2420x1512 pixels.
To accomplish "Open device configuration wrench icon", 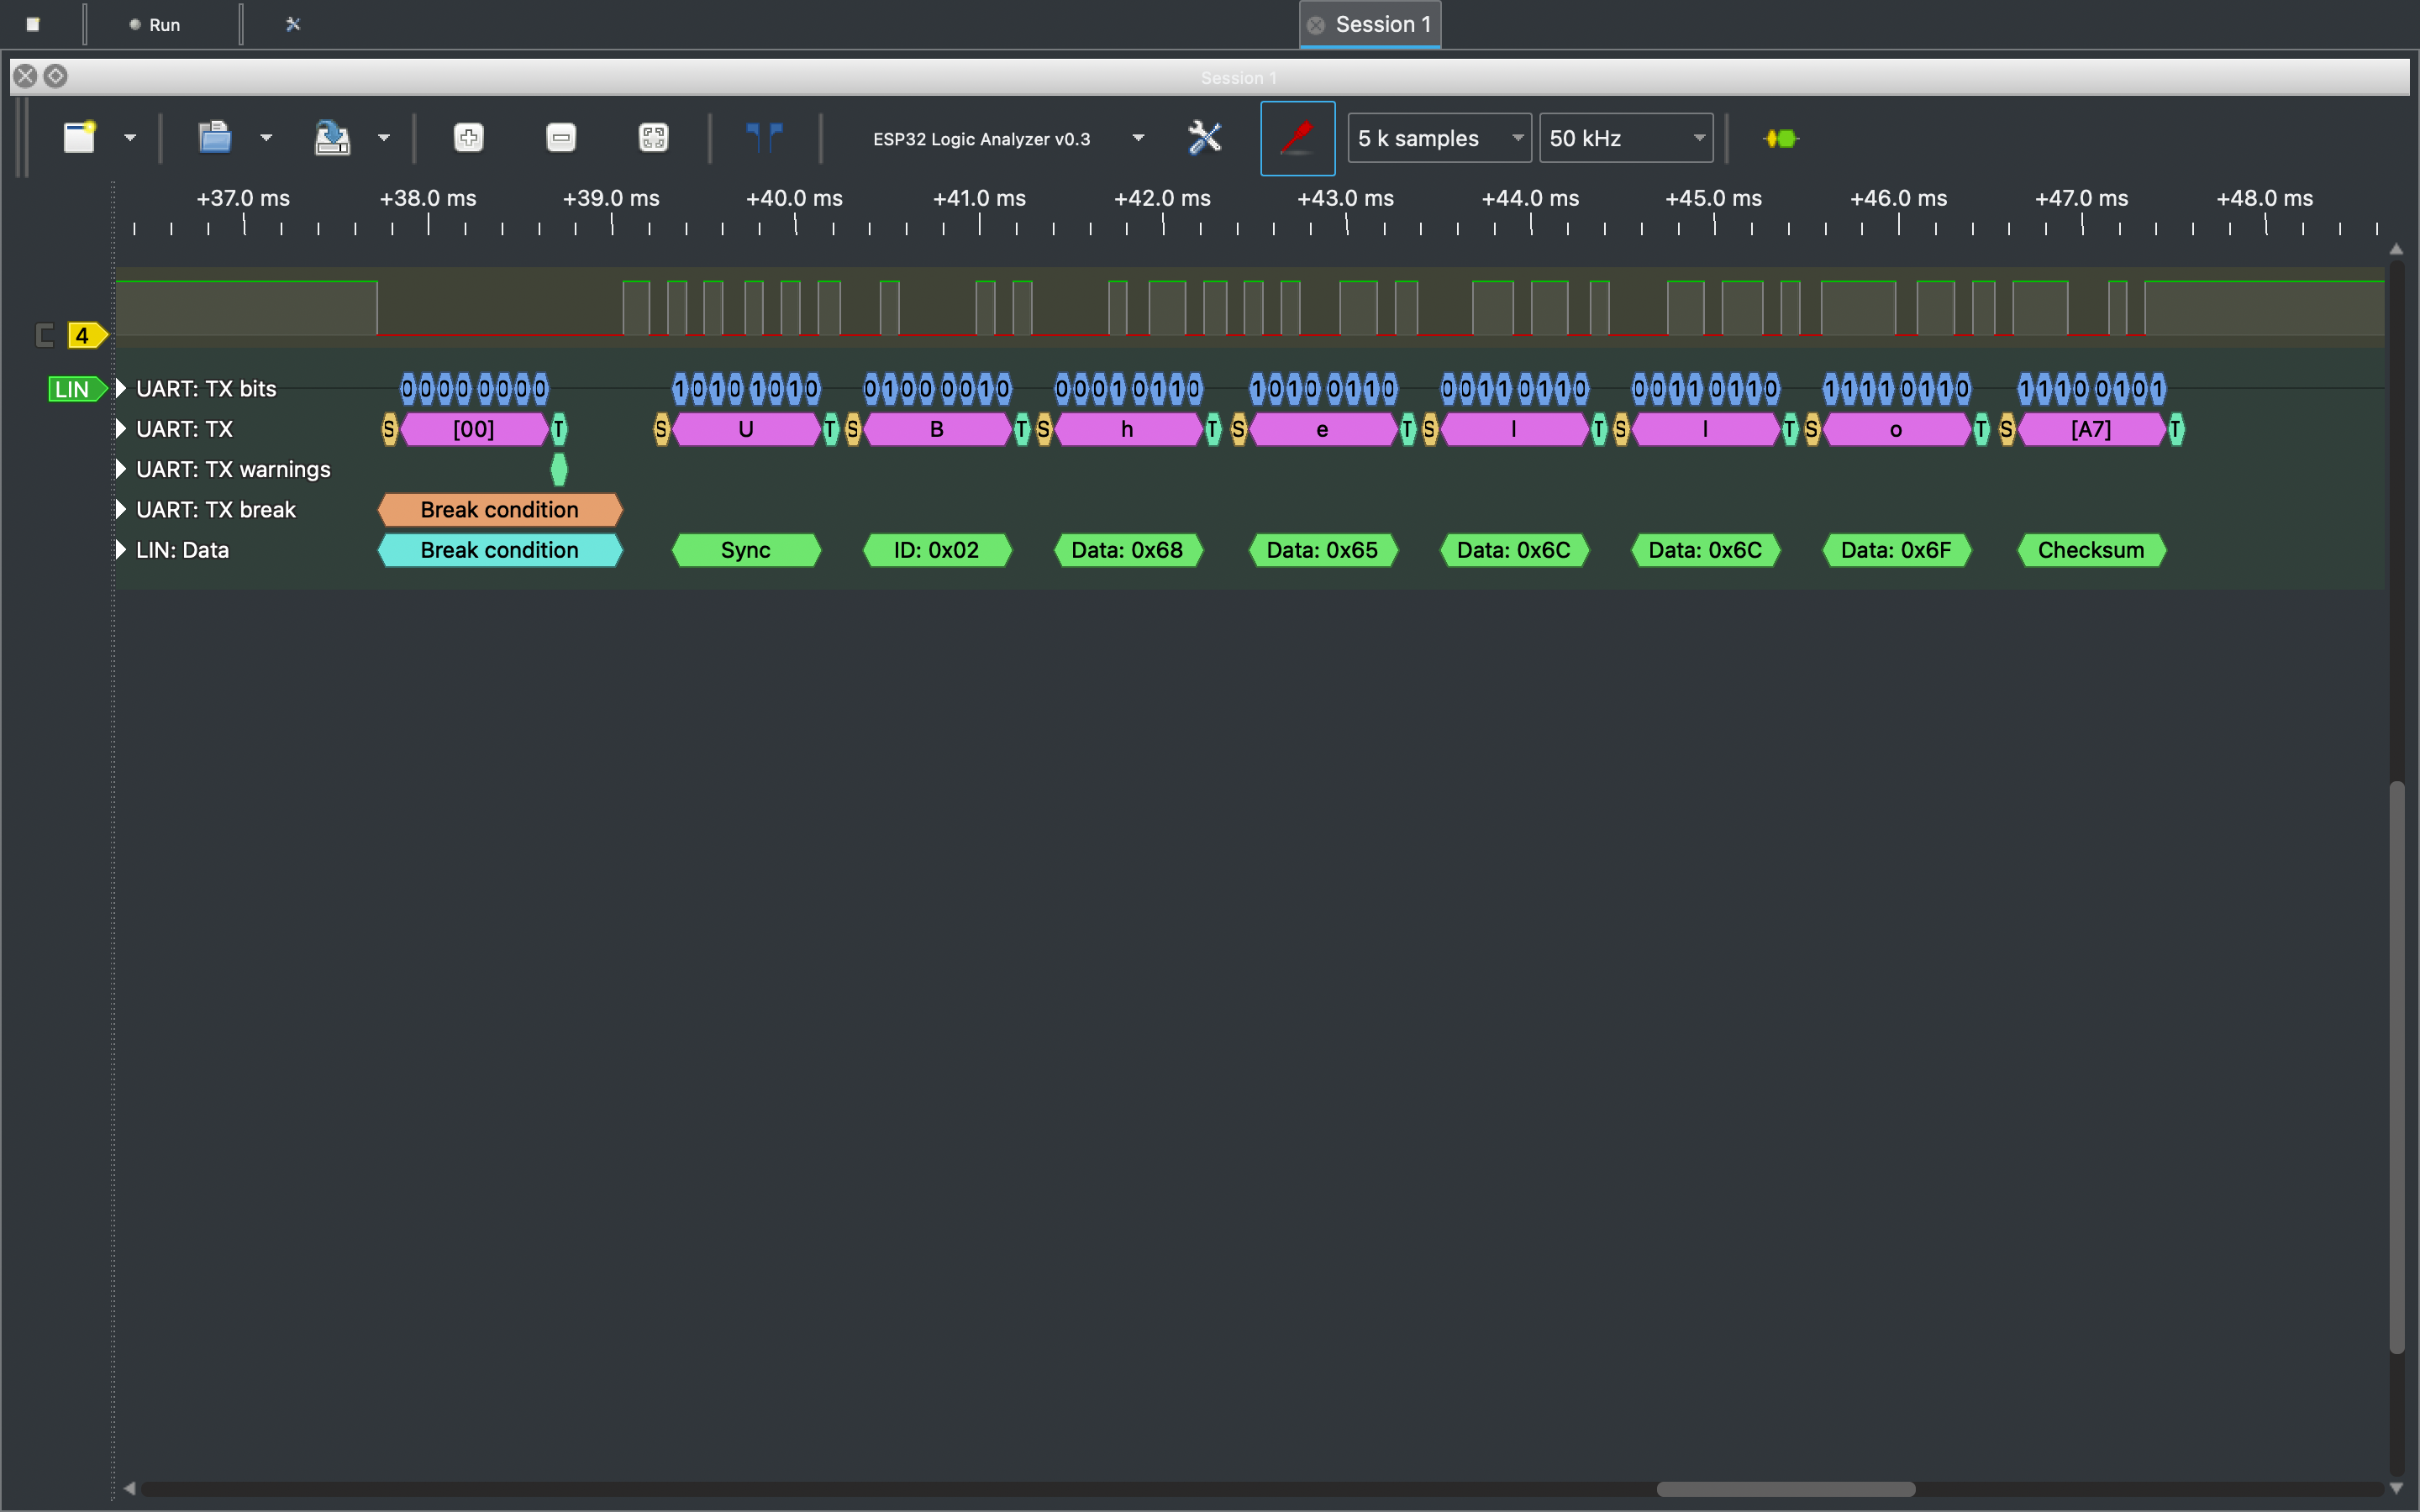I will 1204,138.
